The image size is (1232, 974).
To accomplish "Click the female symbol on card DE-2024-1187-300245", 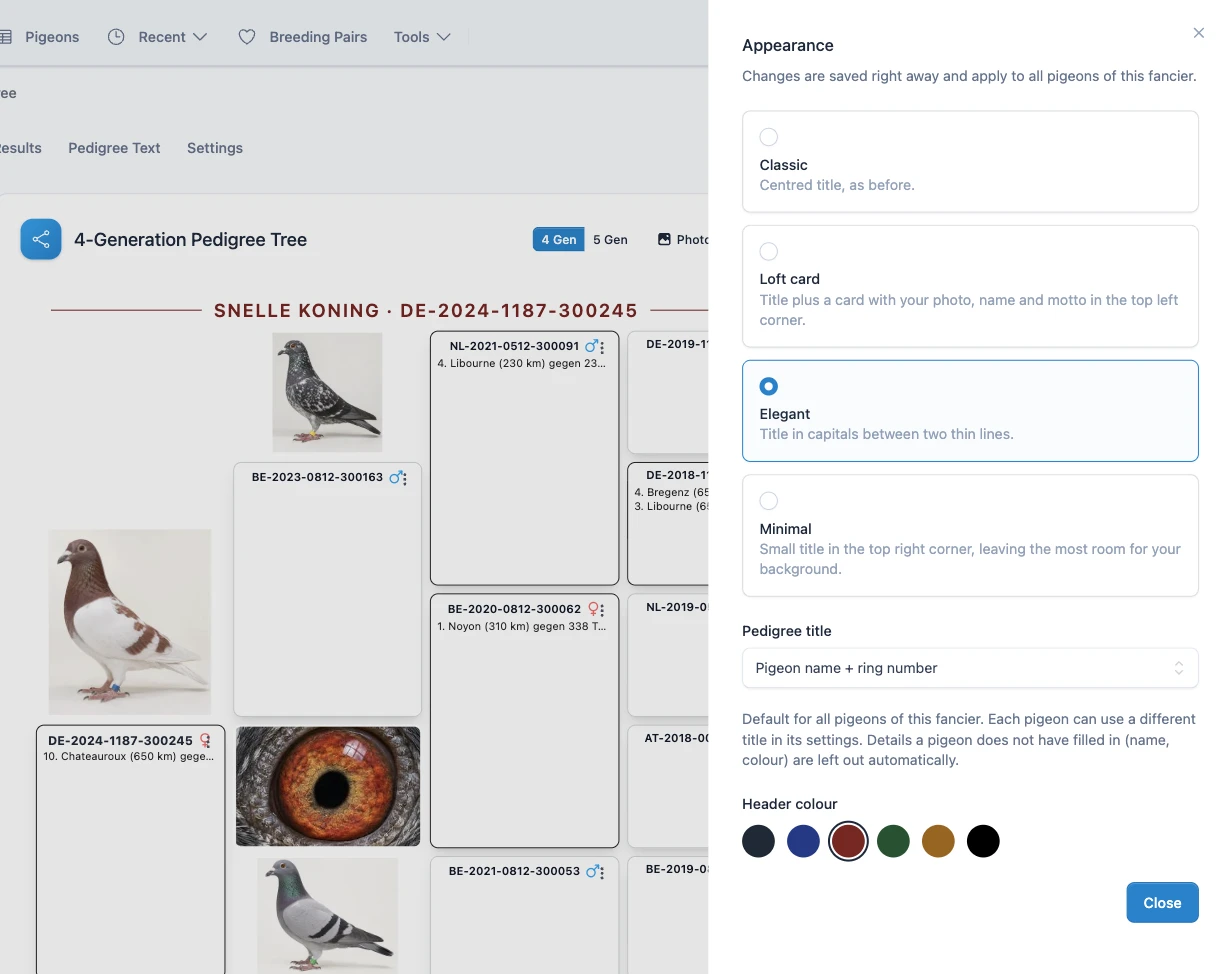I will tap(204, 741).
